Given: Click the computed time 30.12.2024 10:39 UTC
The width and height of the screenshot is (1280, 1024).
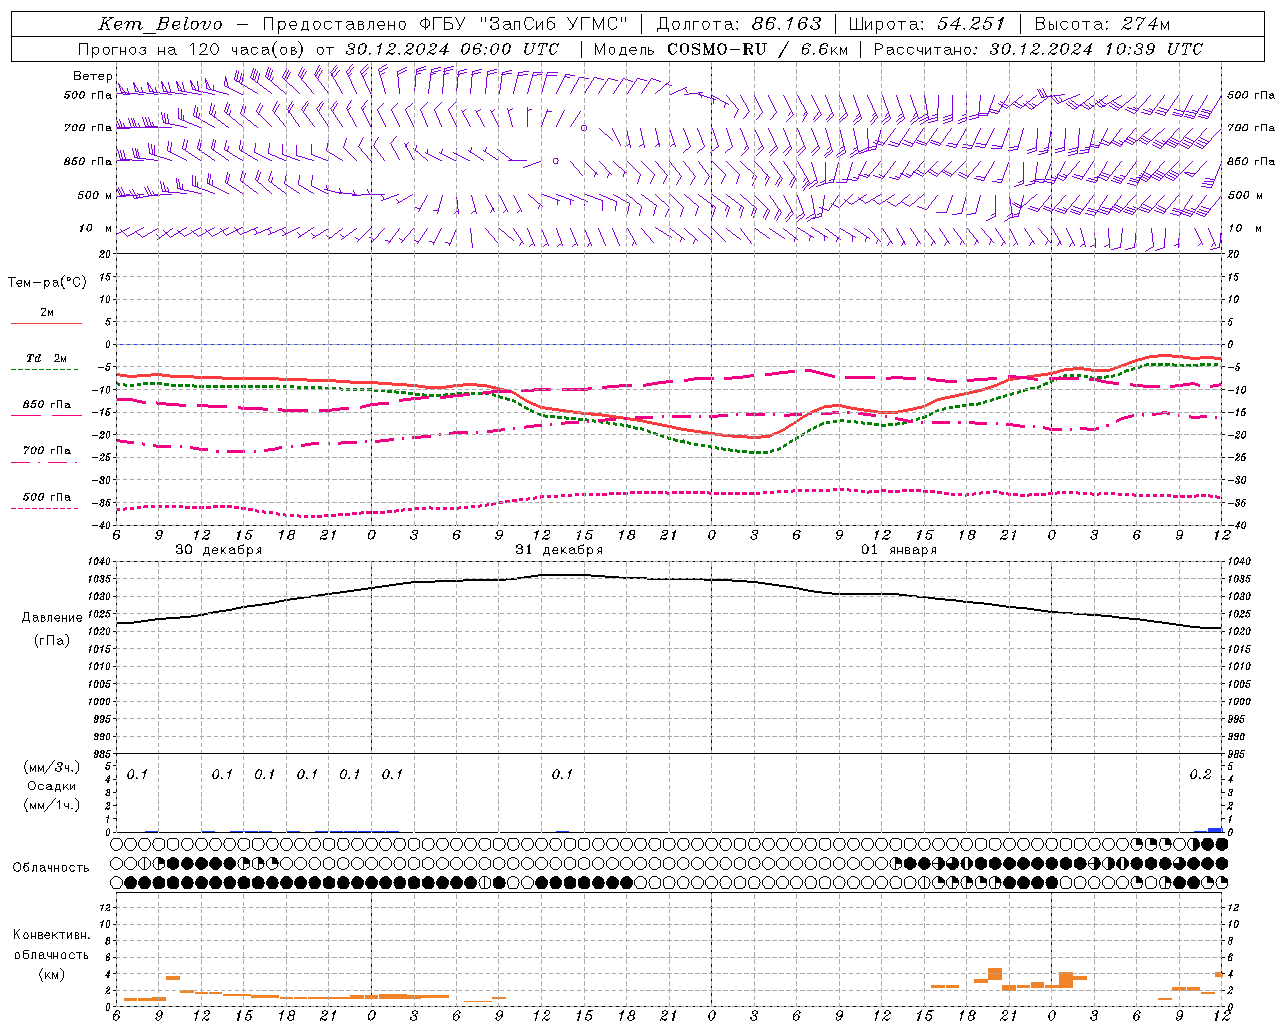Looking at the screenshot, I should (1096, 49).
